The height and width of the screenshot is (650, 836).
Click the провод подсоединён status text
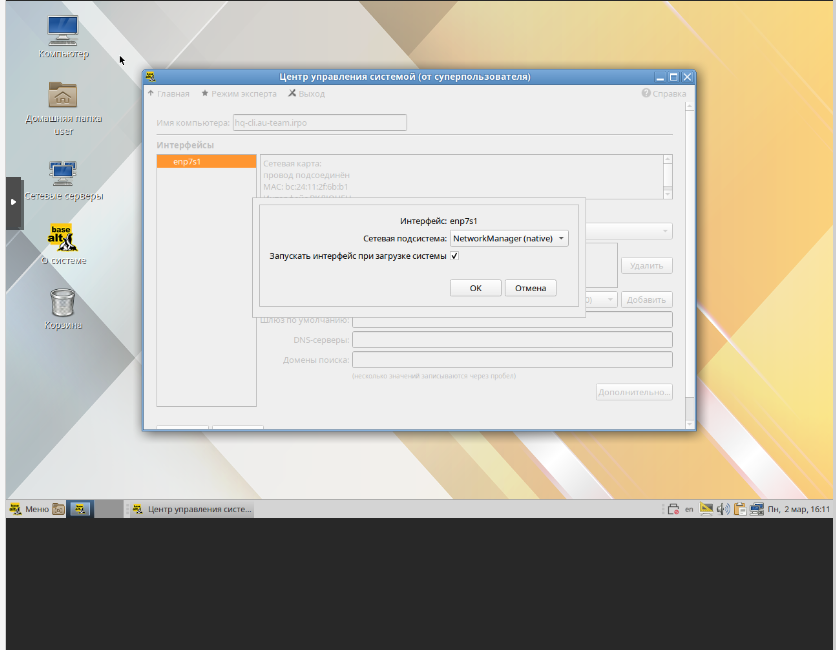tap(307, 175)
